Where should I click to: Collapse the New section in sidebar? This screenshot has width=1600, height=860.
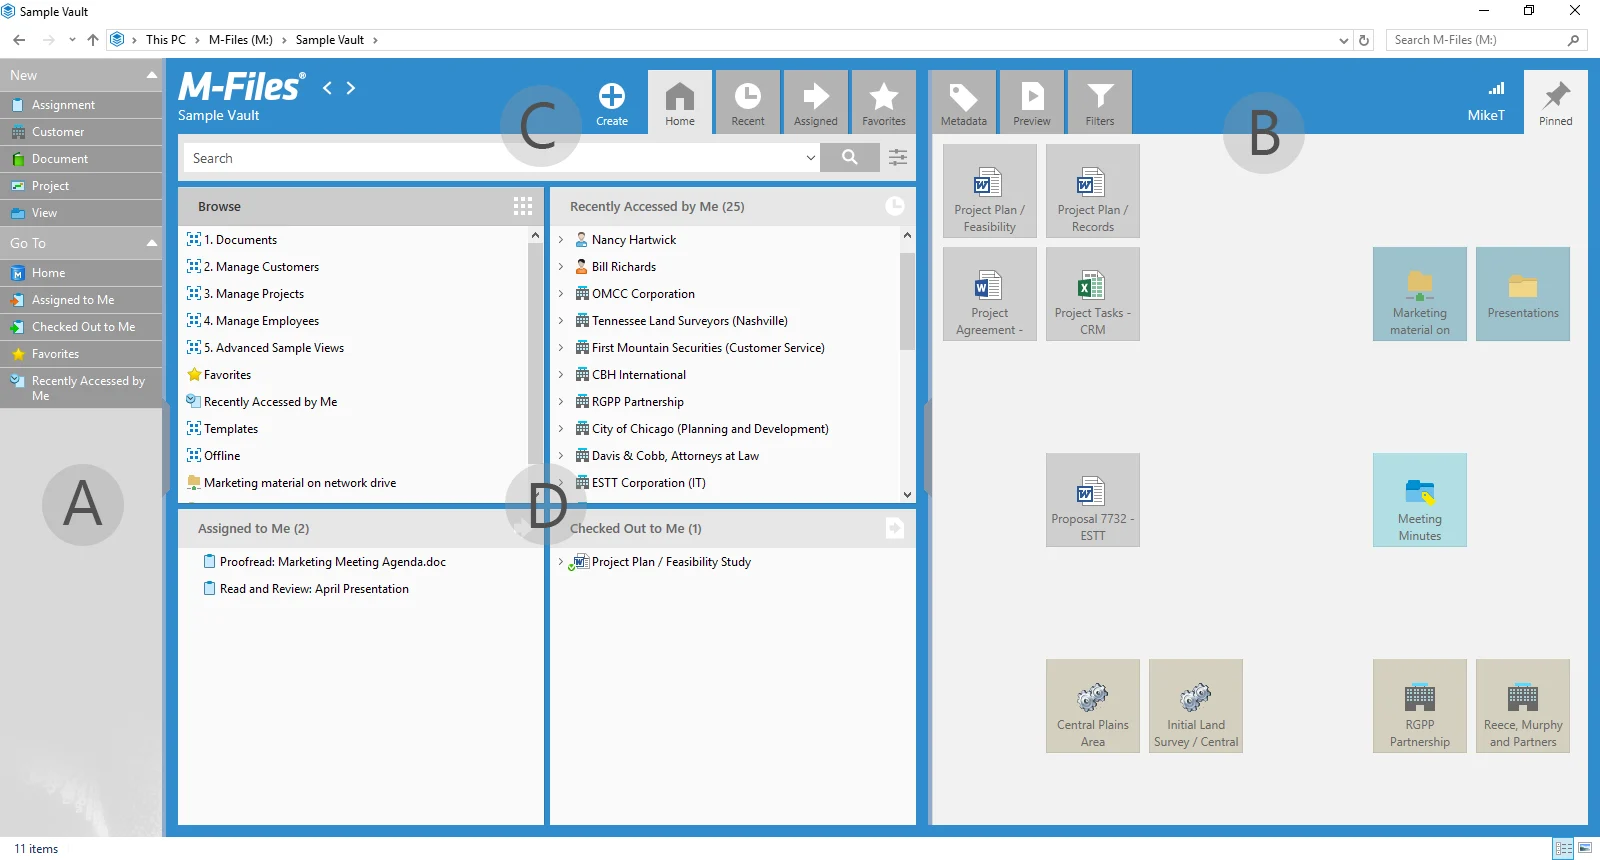[152, 75]
